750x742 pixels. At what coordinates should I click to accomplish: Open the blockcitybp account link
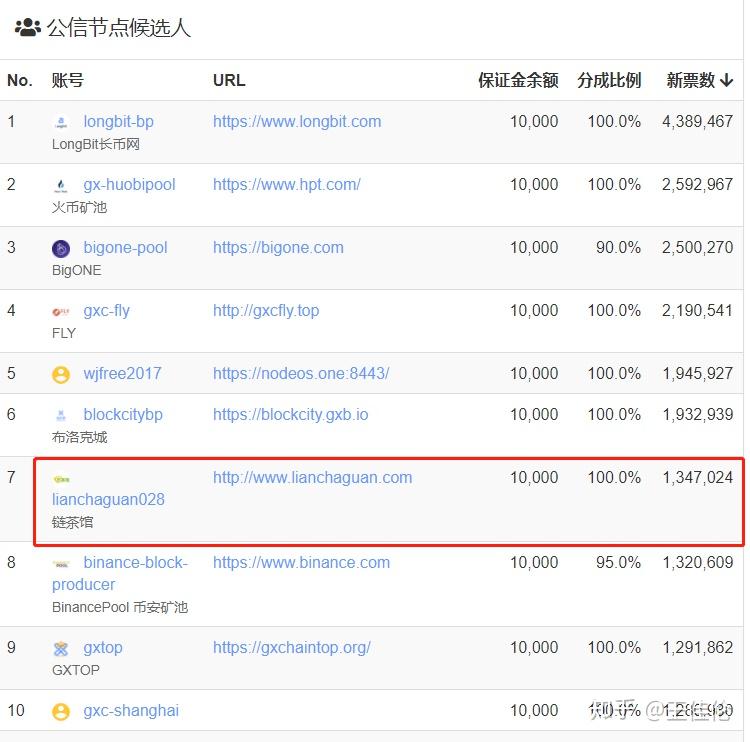tap(123, 415)
